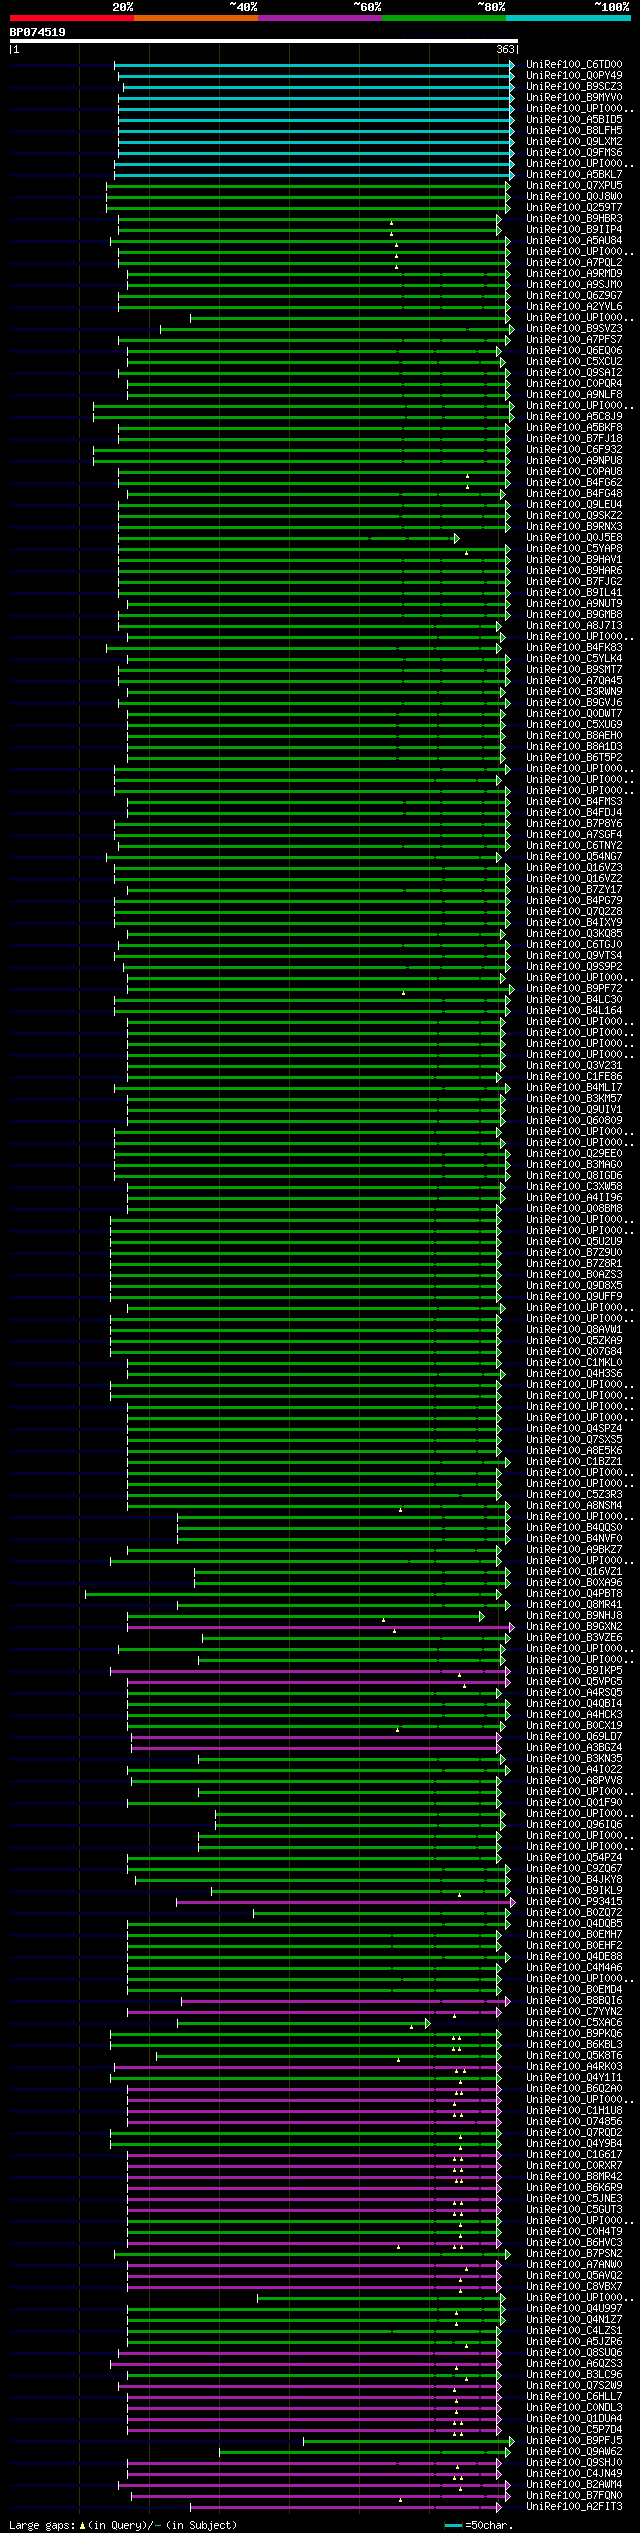Click the alignment arrowhead for UniRef100_Q0J5E8
This screenshot has height=2533, width=640.
coord(457,538)
